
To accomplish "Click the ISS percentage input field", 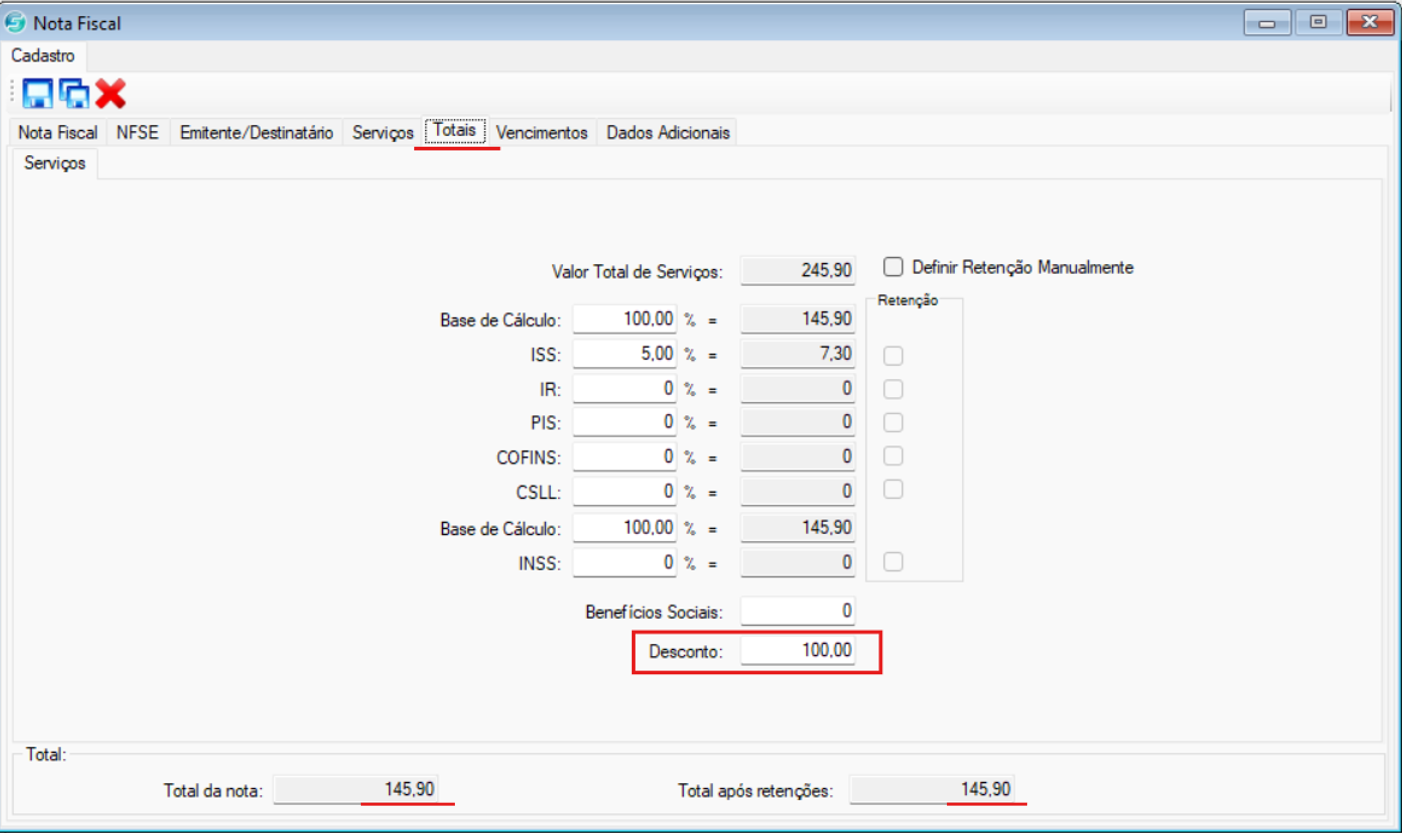I will [625, 354].
